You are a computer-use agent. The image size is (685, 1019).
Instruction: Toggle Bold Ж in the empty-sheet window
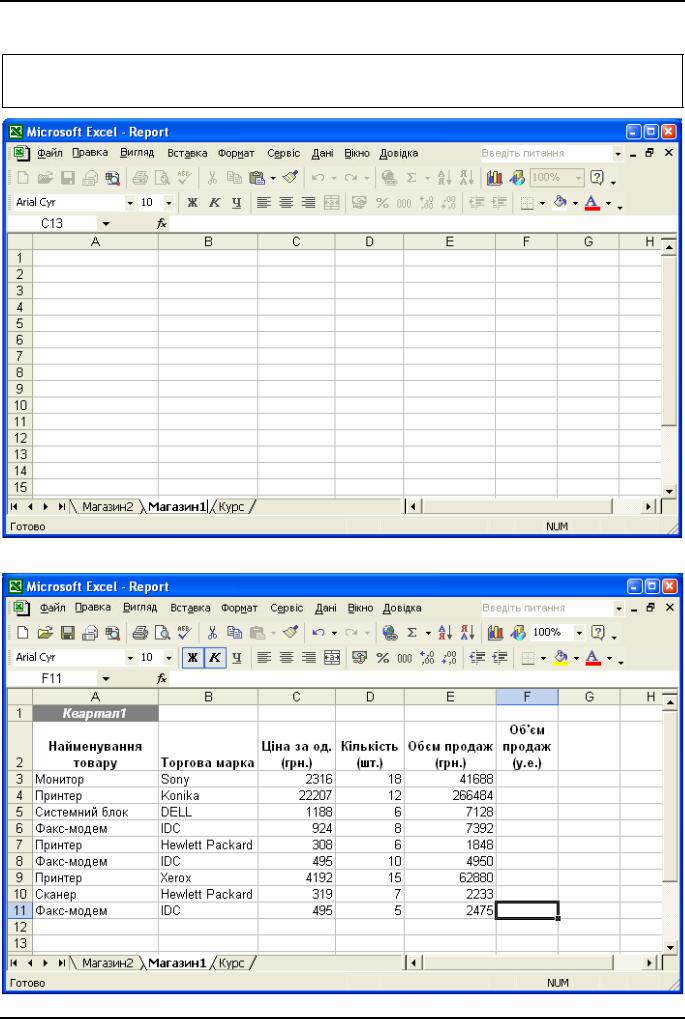(x=192, y=203)
